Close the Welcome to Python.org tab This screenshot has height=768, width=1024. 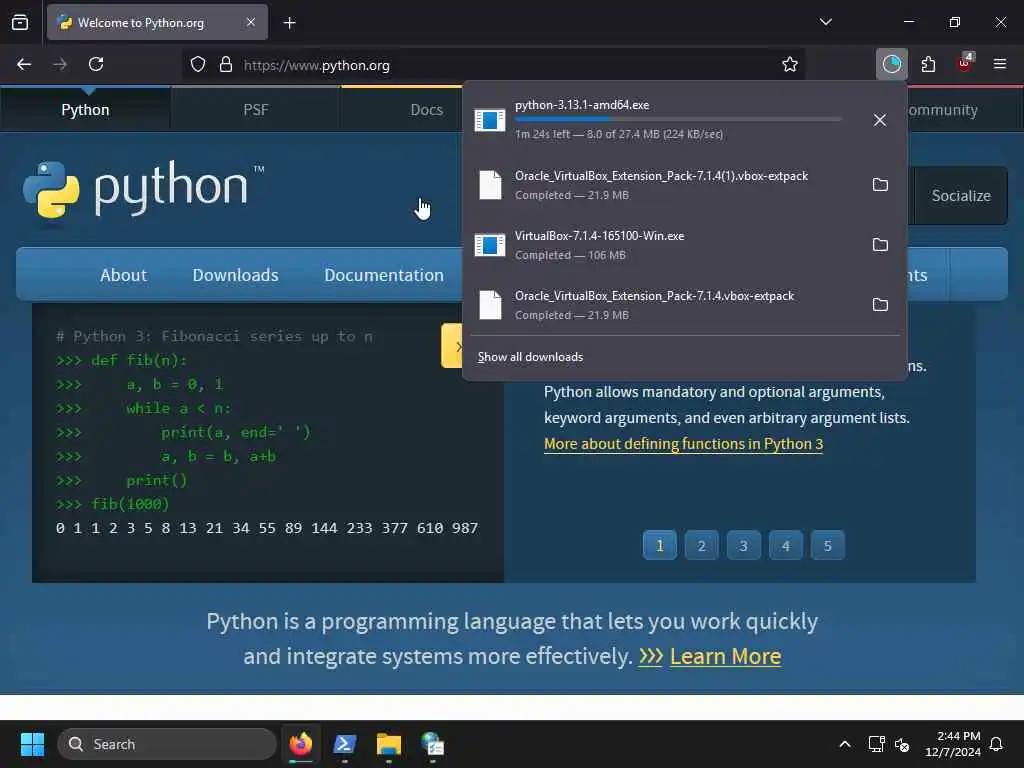[251, 22]
